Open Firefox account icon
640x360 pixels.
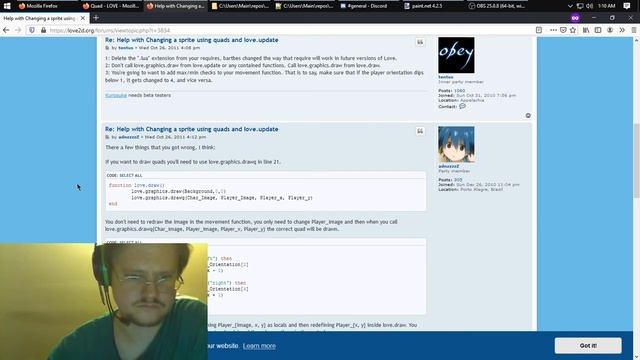pyautogui.click(x=610, y=30)
